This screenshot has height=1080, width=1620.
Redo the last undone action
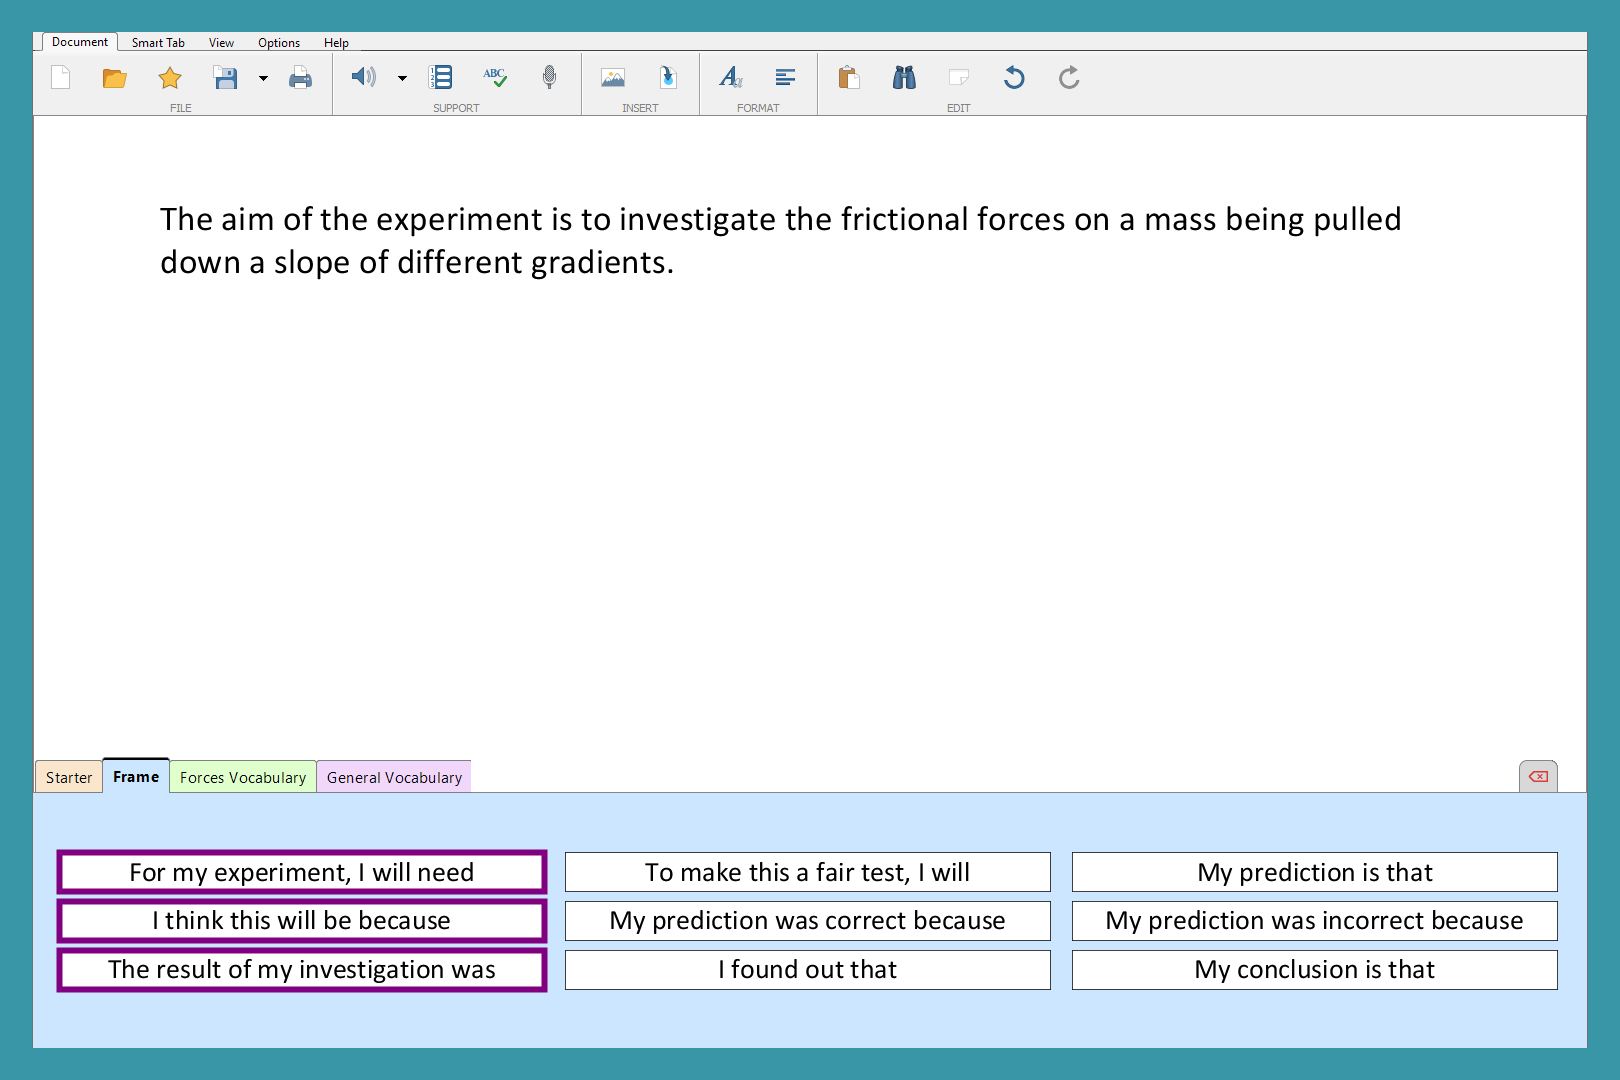pyautogui.click(x=1069, y=77)
